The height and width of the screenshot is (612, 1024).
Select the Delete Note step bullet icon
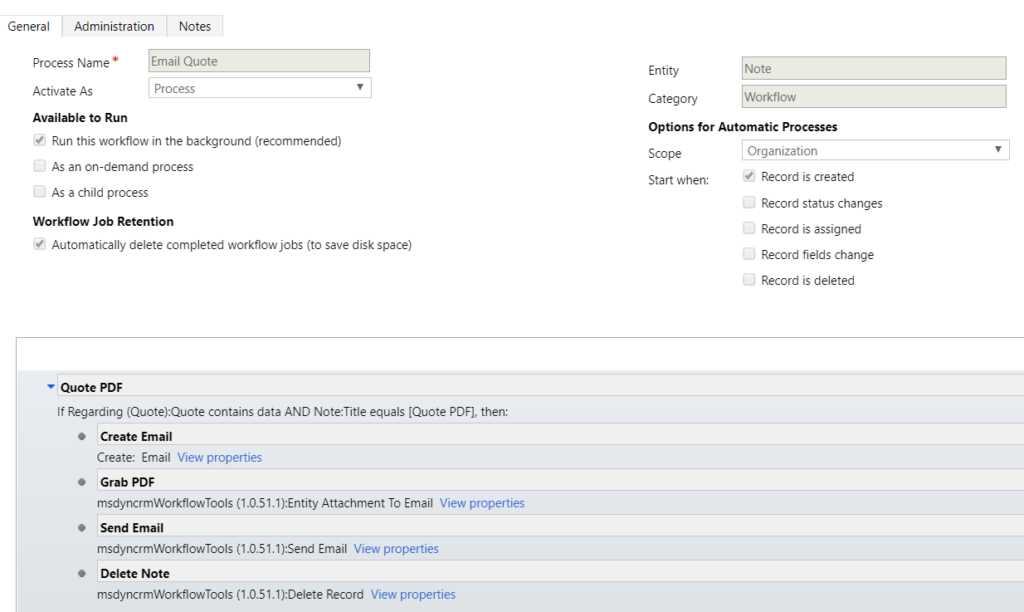pyautogui.click(x=82, y=573)
